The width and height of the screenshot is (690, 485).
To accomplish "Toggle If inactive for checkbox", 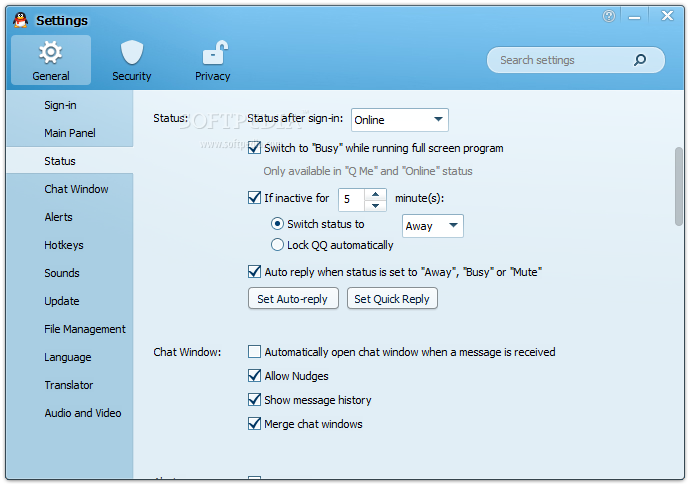I will tap(254, 198).
